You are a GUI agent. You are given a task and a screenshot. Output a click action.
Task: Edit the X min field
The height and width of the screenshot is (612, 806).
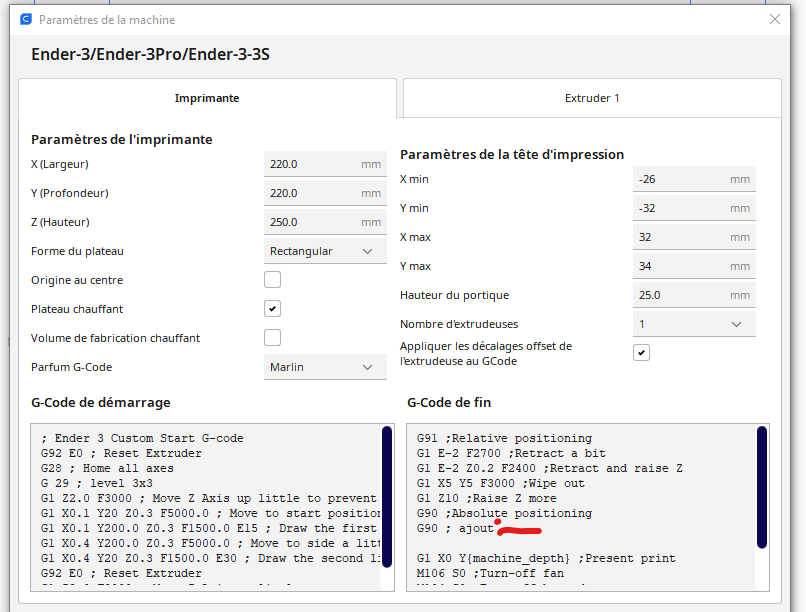click(694, 179)
